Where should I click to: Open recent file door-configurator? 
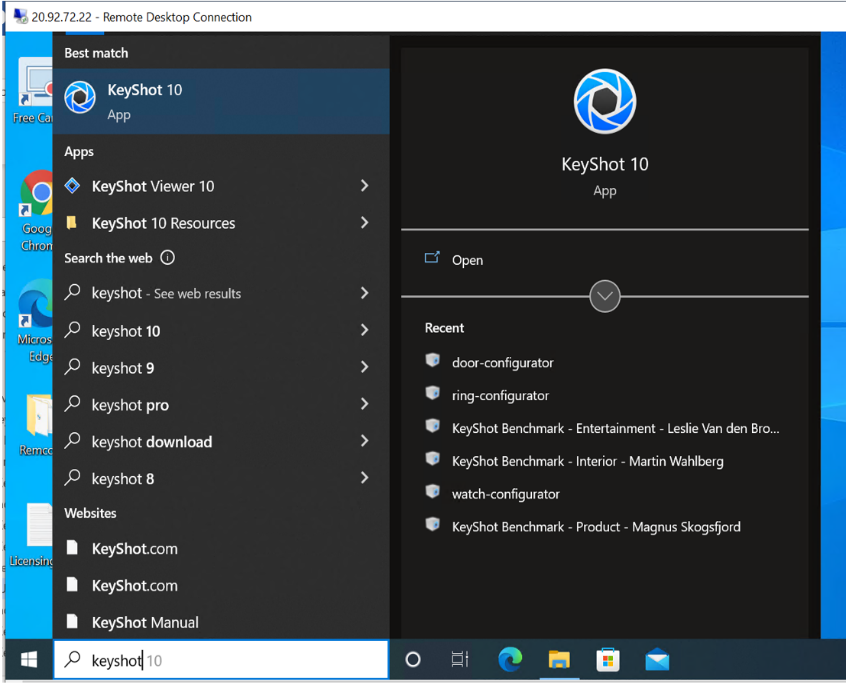pos(502,363)
